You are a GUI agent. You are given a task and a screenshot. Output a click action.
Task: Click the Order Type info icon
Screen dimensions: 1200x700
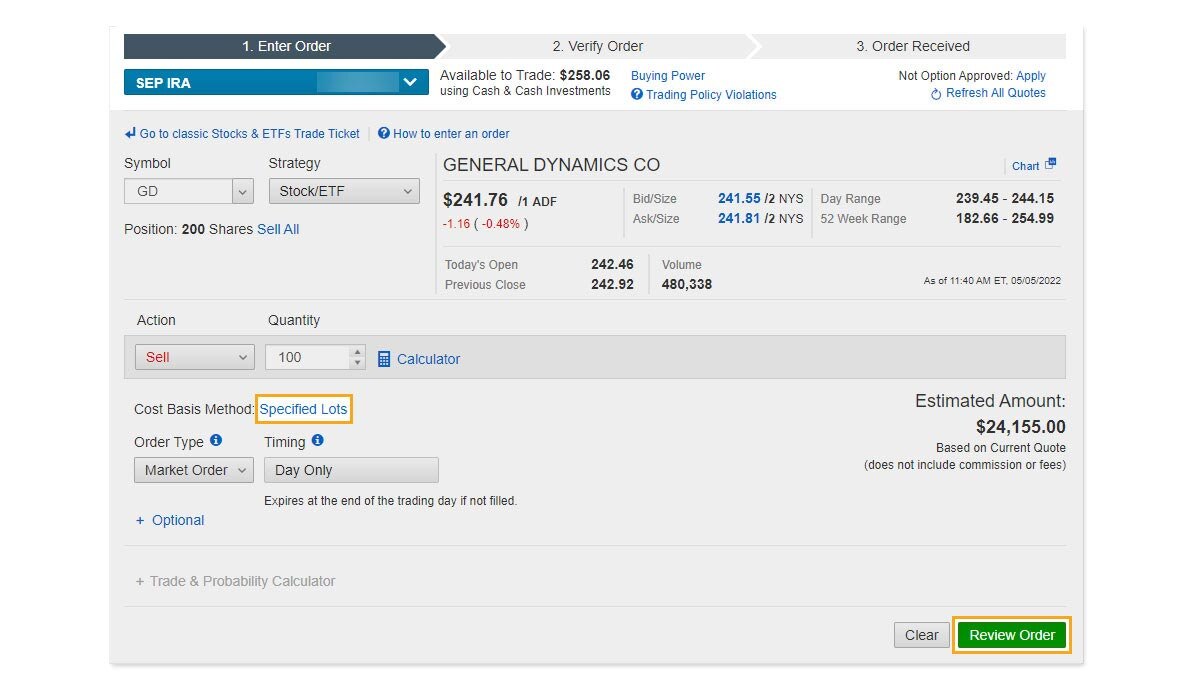[216, 440]
